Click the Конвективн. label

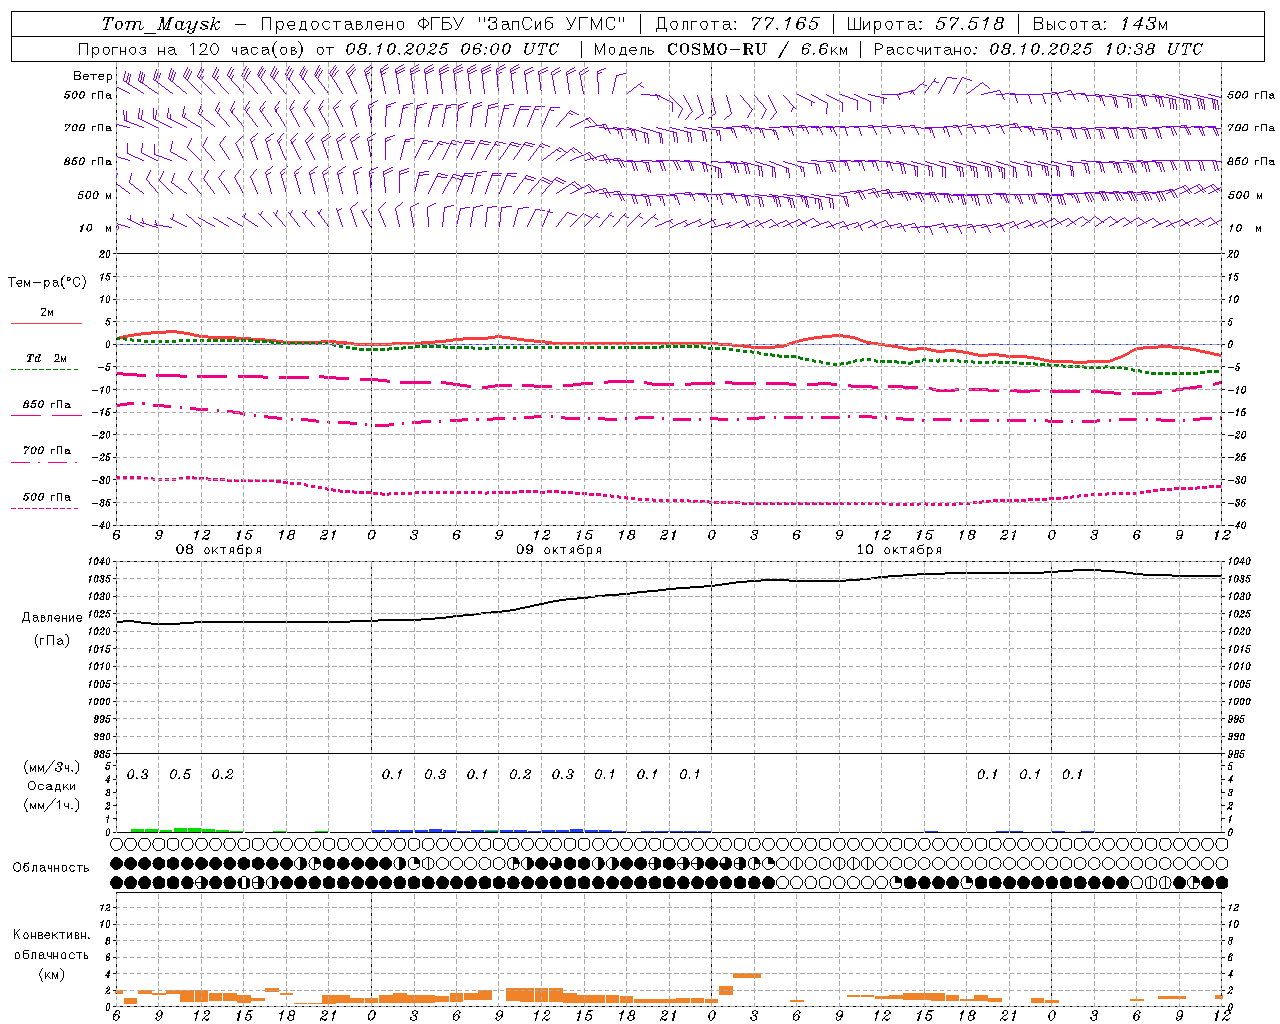[x=51, y=935]
